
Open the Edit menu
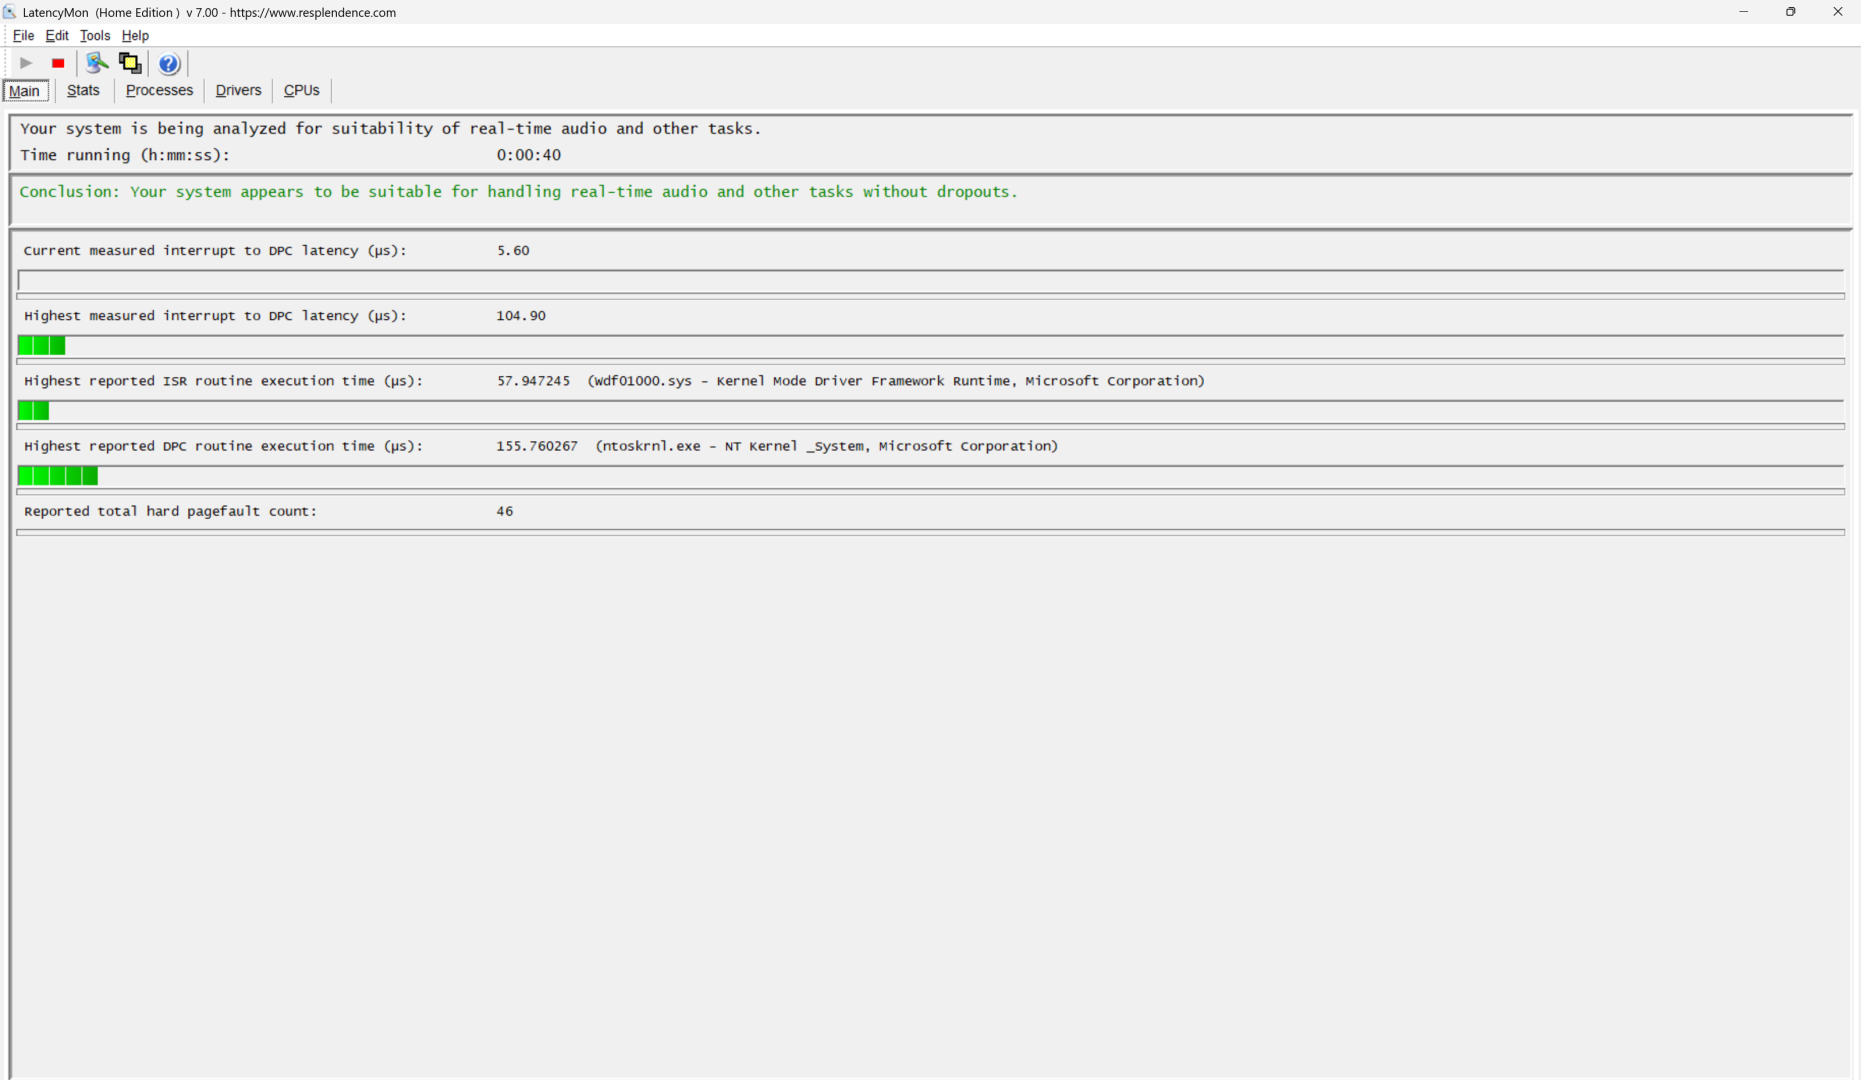point(57,36)
